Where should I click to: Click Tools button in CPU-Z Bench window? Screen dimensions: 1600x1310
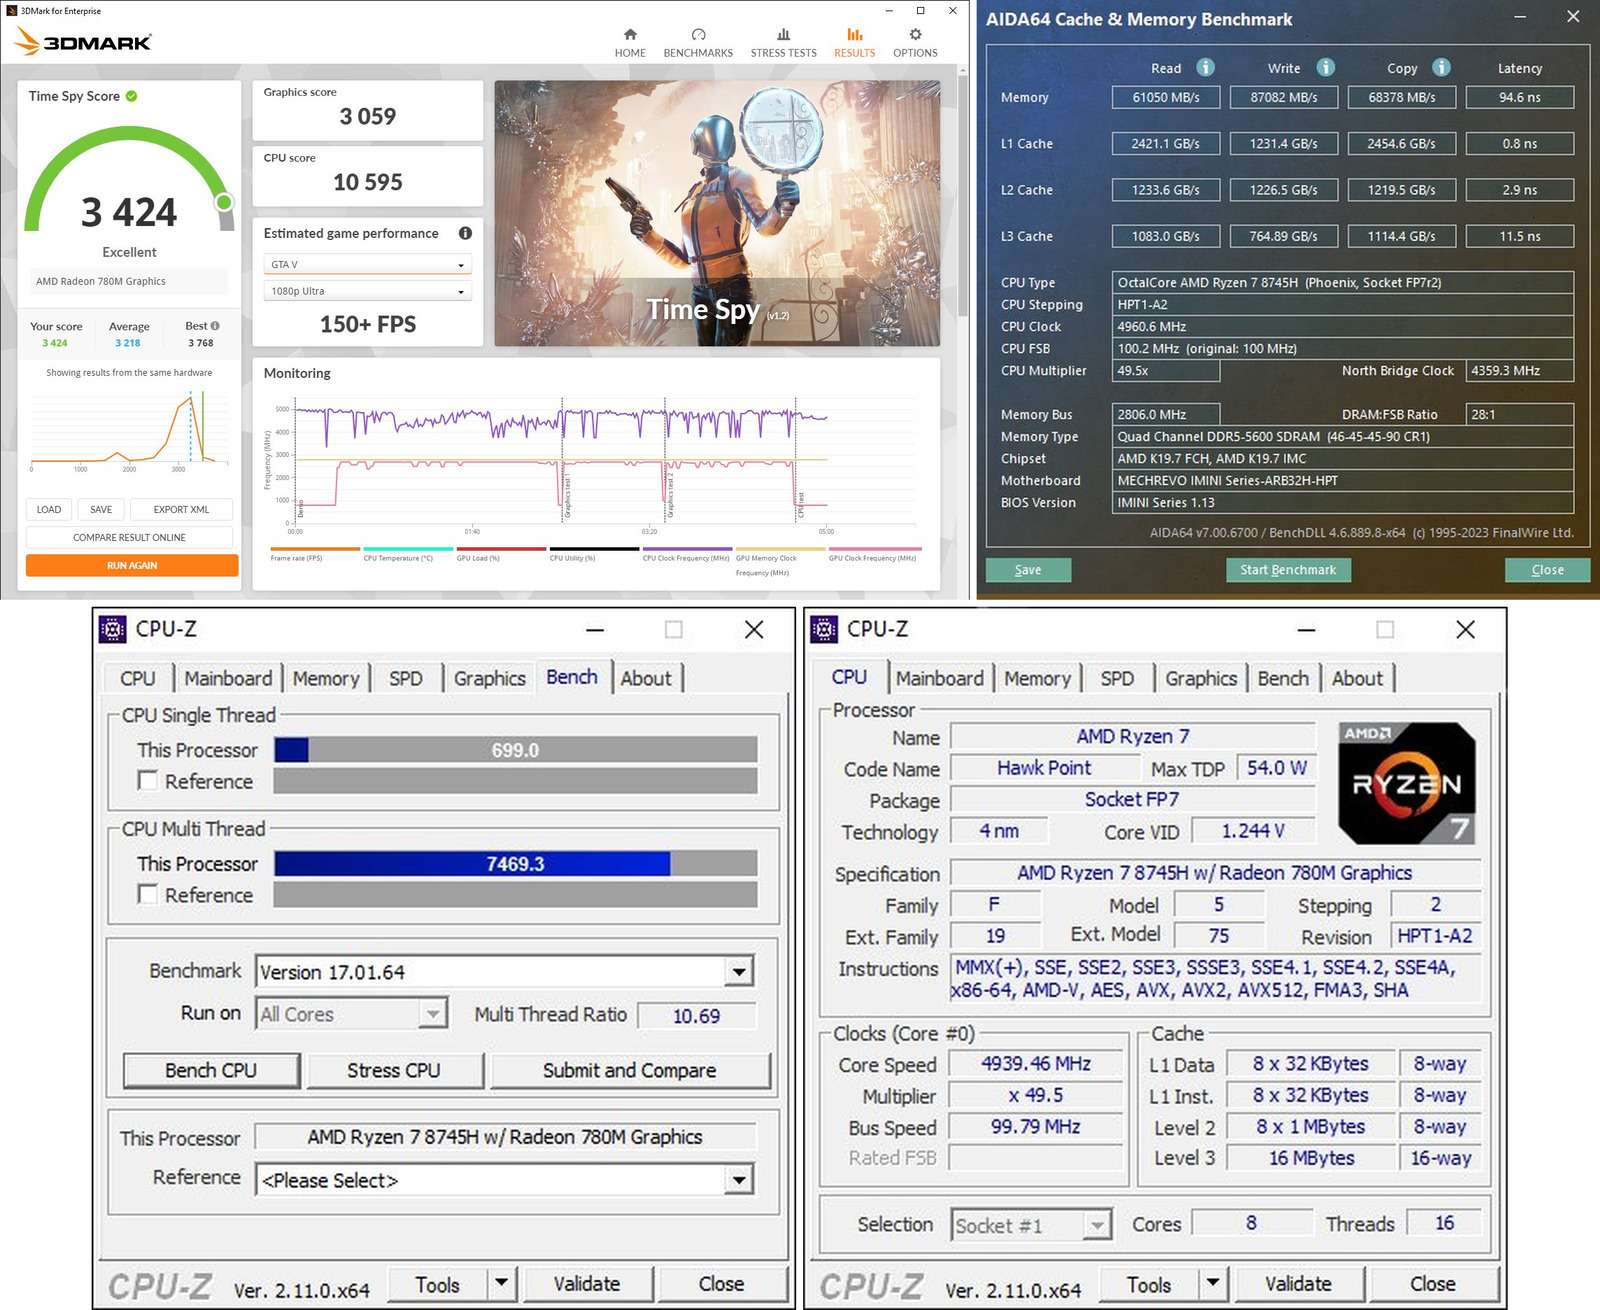[438, 1283]
